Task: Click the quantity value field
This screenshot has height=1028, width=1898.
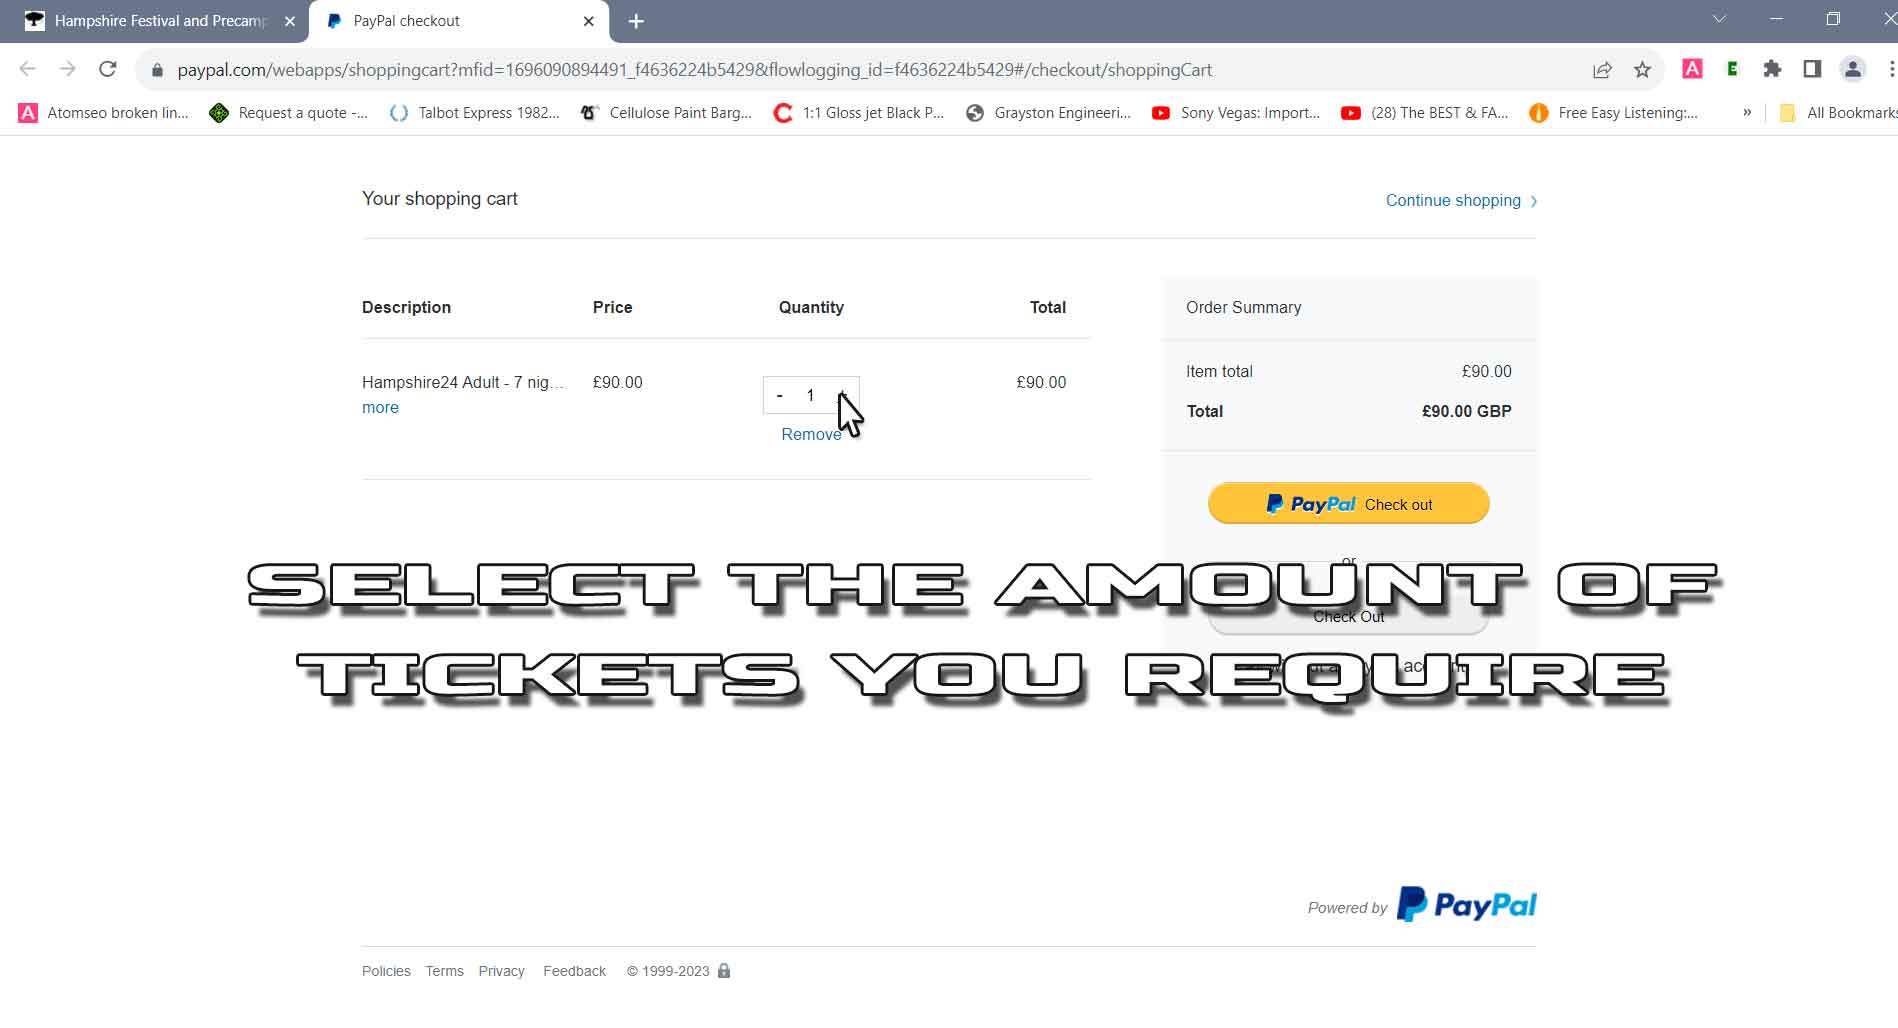Action: pyautogui.click(x=811, y=395)
